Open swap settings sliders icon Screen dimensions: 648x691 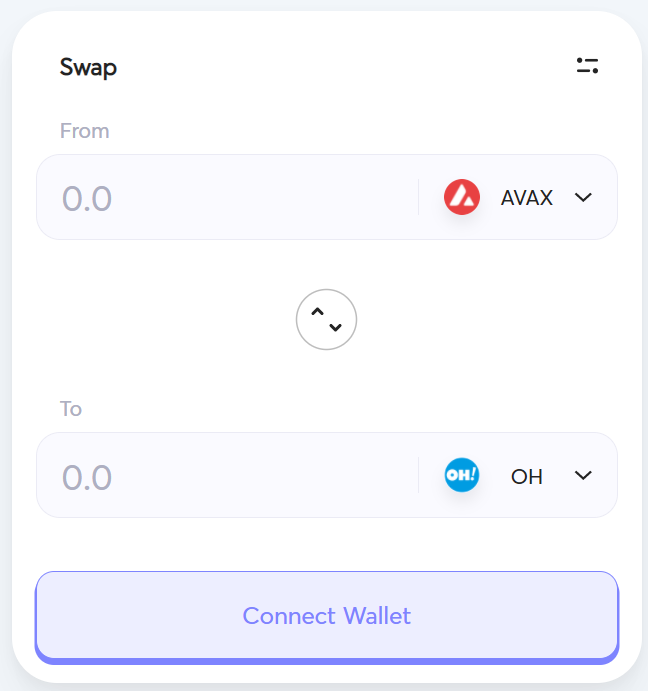pos(587,66)
